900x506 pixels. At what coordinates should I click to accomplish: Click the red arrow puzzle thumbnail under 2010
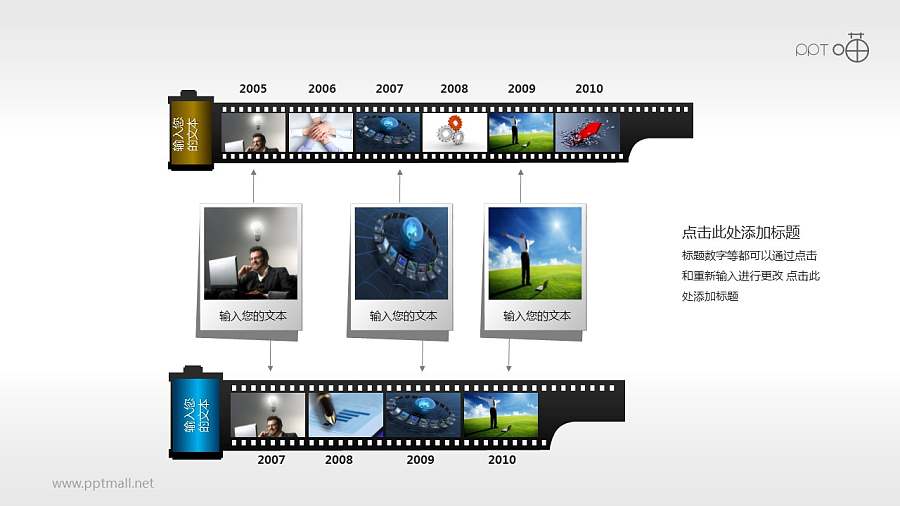[x=587, y=132]
